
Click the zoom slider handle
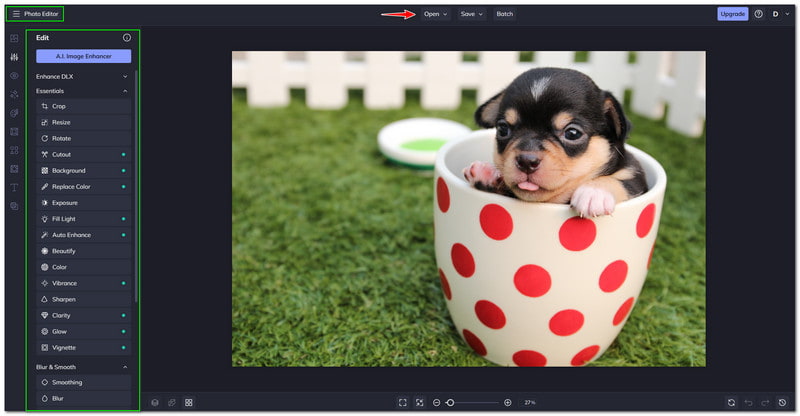(x=450, y=403)
